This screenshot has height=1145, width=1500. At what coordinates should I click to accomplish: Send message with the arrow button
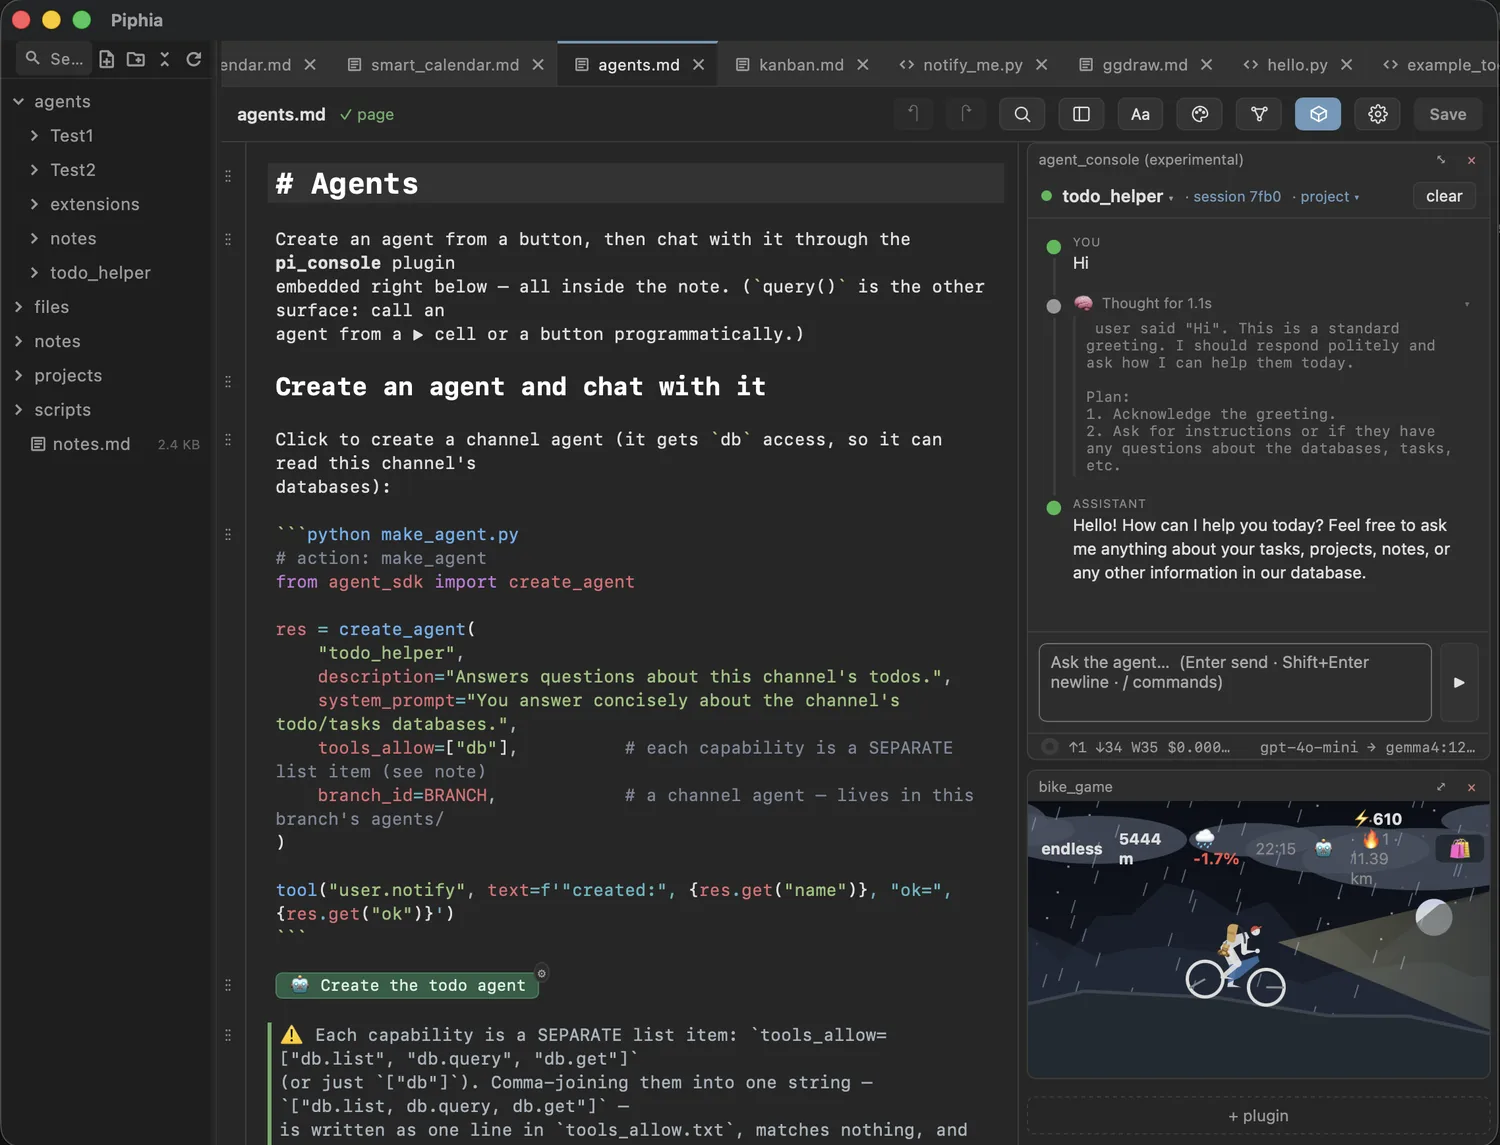(x=1459, y=682)
